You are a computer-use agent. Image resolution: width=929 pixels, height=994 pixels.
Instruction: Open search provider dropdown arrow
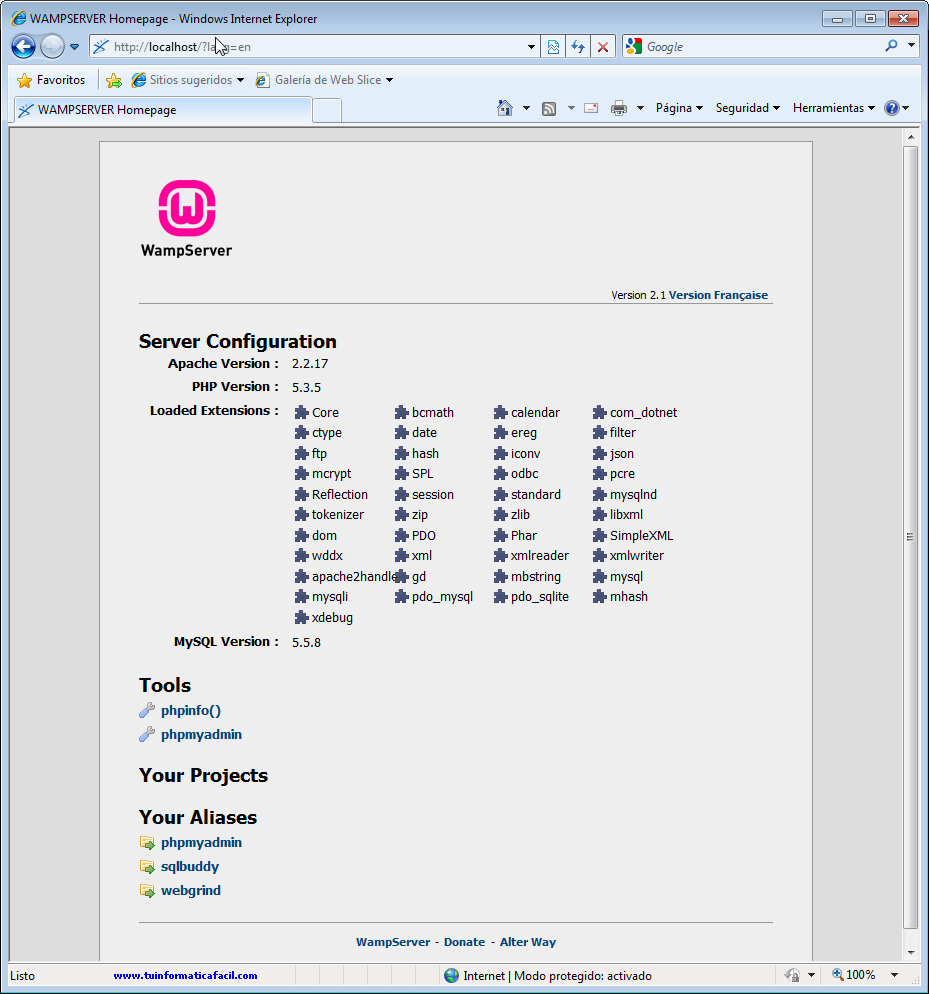pyautogui.click(x=911, y=46)
